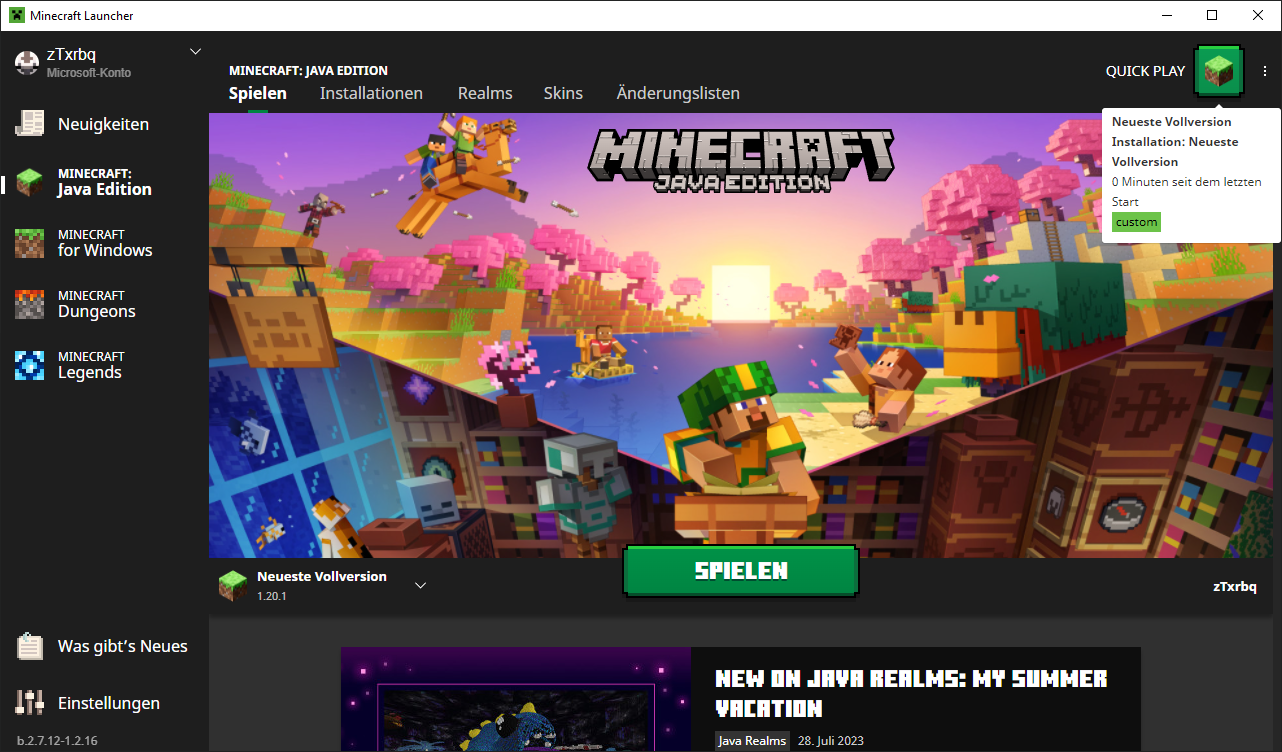Open the Neuigkeiten section
Image resolution: width=1282 pixels, height=752 pixels.
click(104, 124)
